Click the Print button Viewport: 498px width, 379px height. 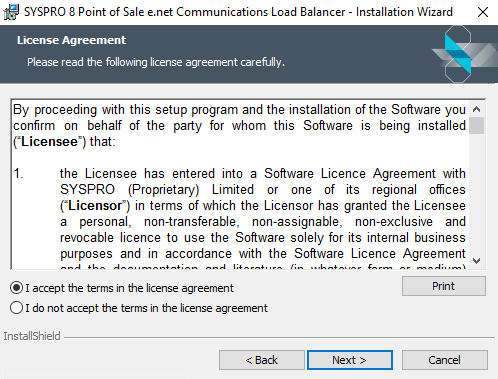(x=444, y=286)
